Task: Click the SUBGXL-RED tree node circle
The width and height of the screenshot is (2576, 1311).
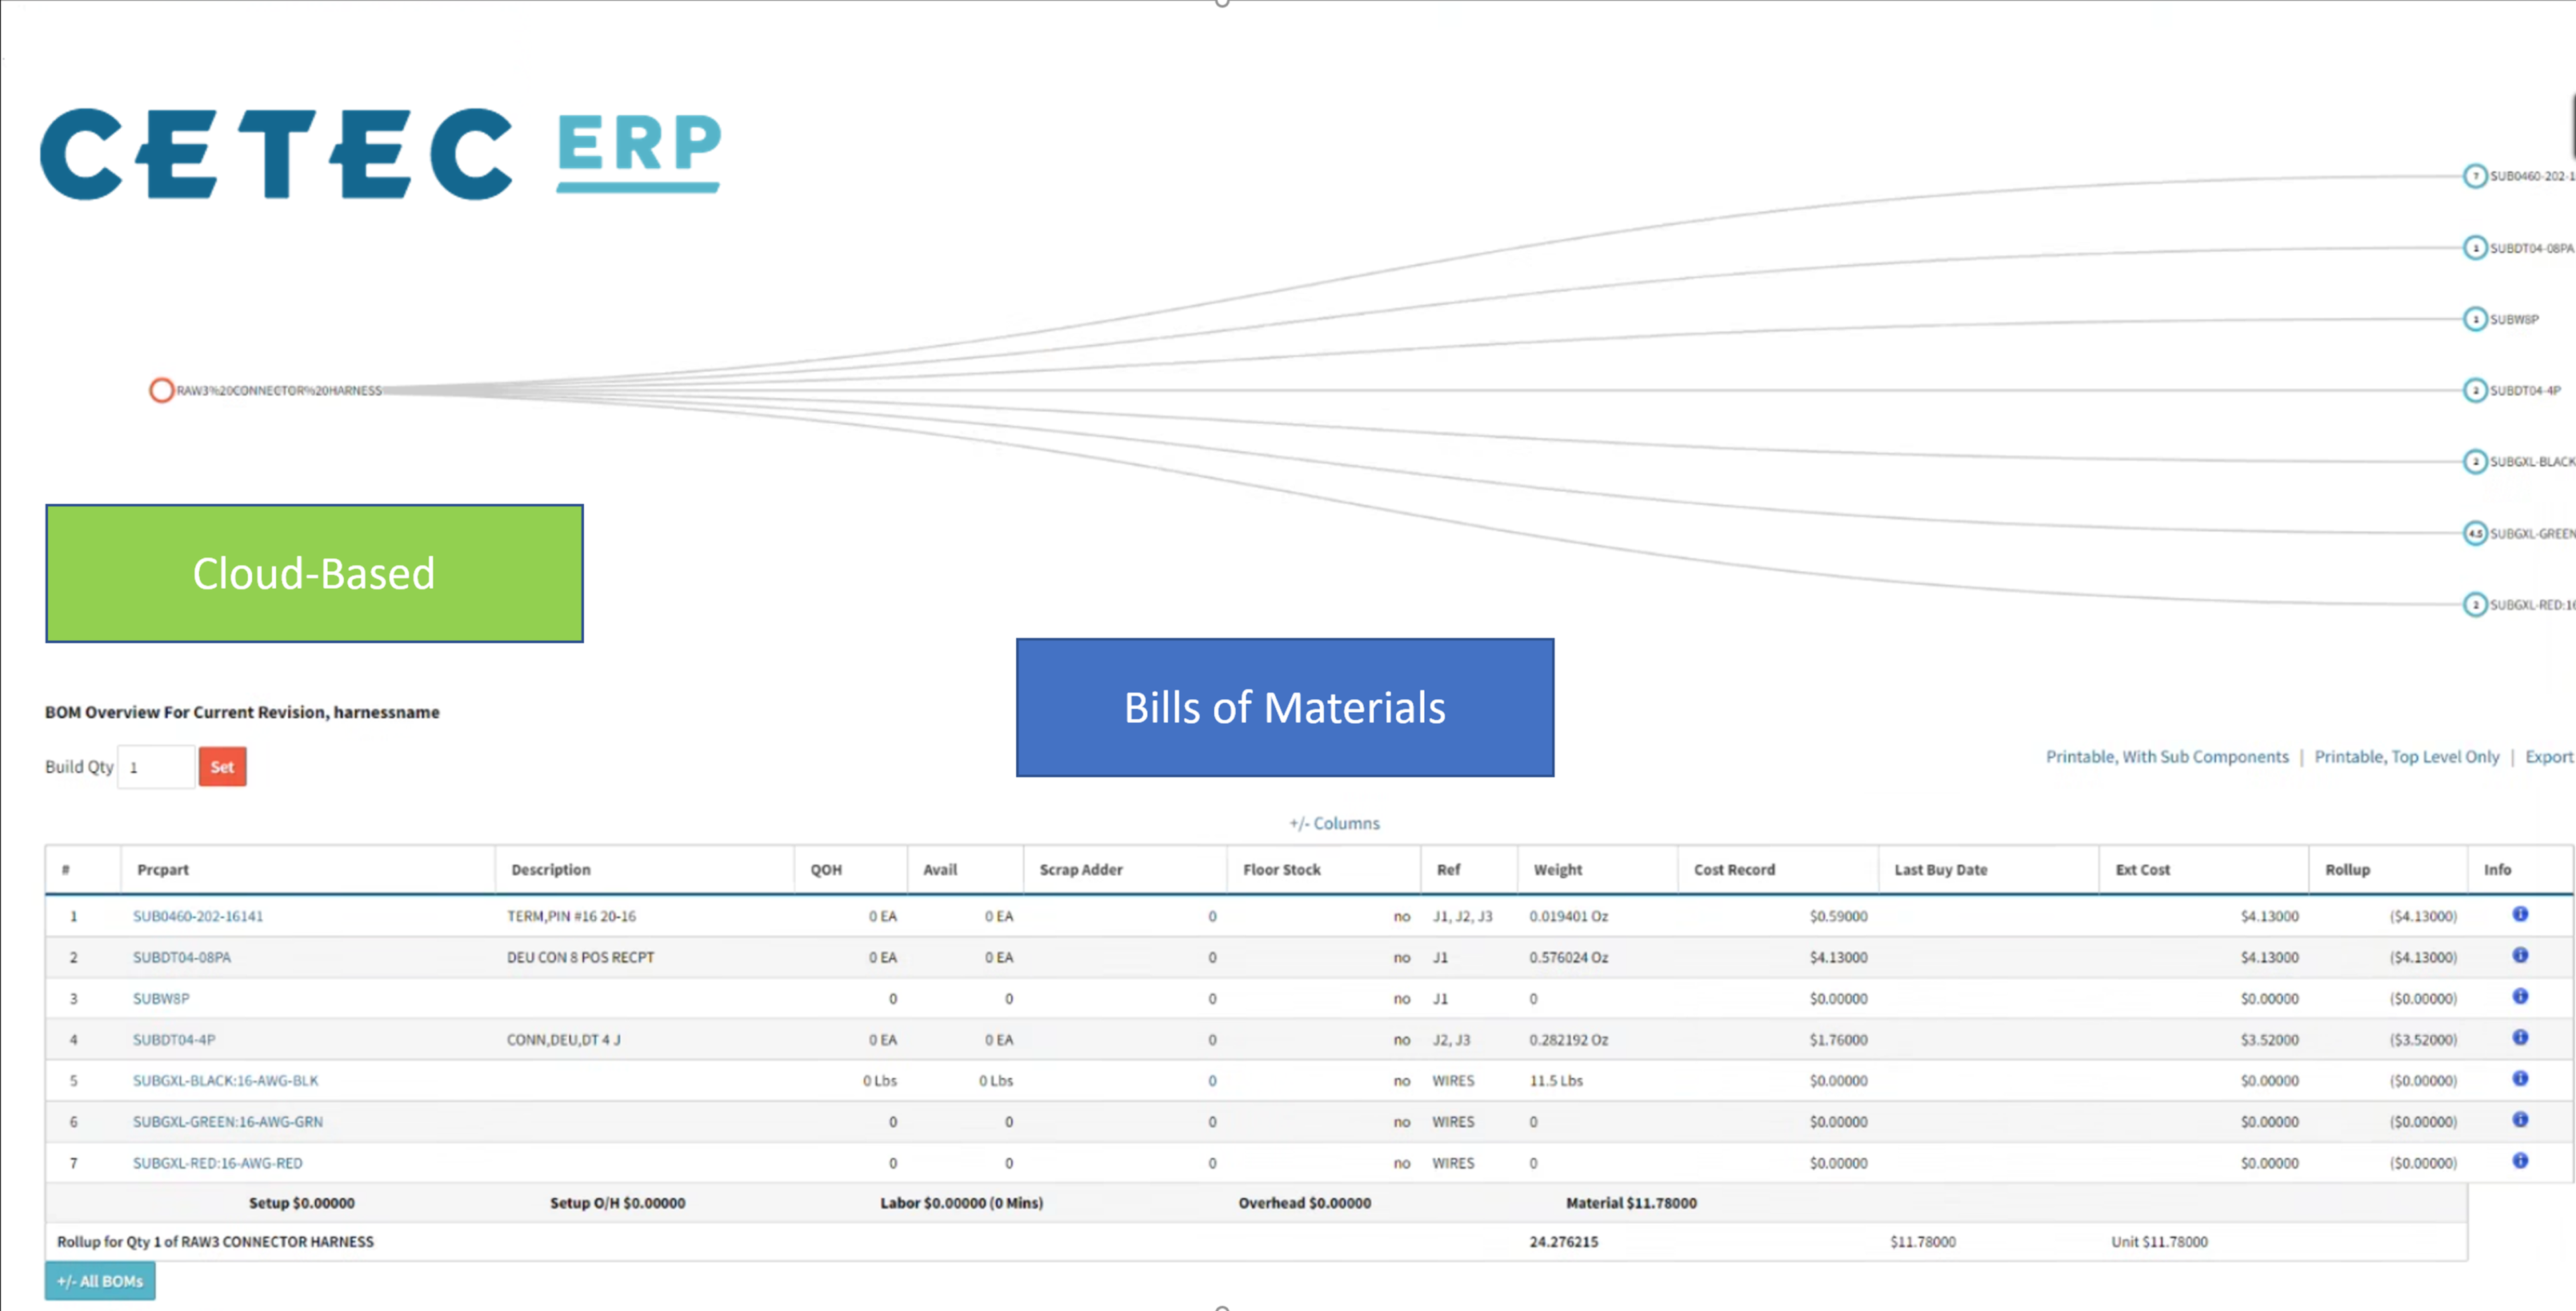Action: pos(2475,604)
